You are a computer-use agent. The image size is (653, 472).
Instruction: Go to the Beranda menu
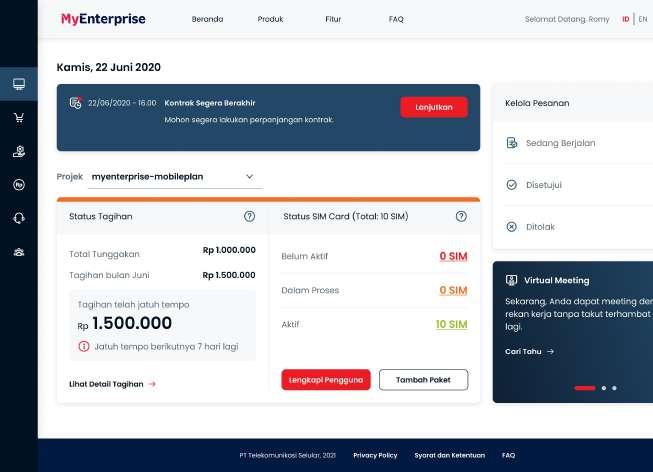coord(207,19)
